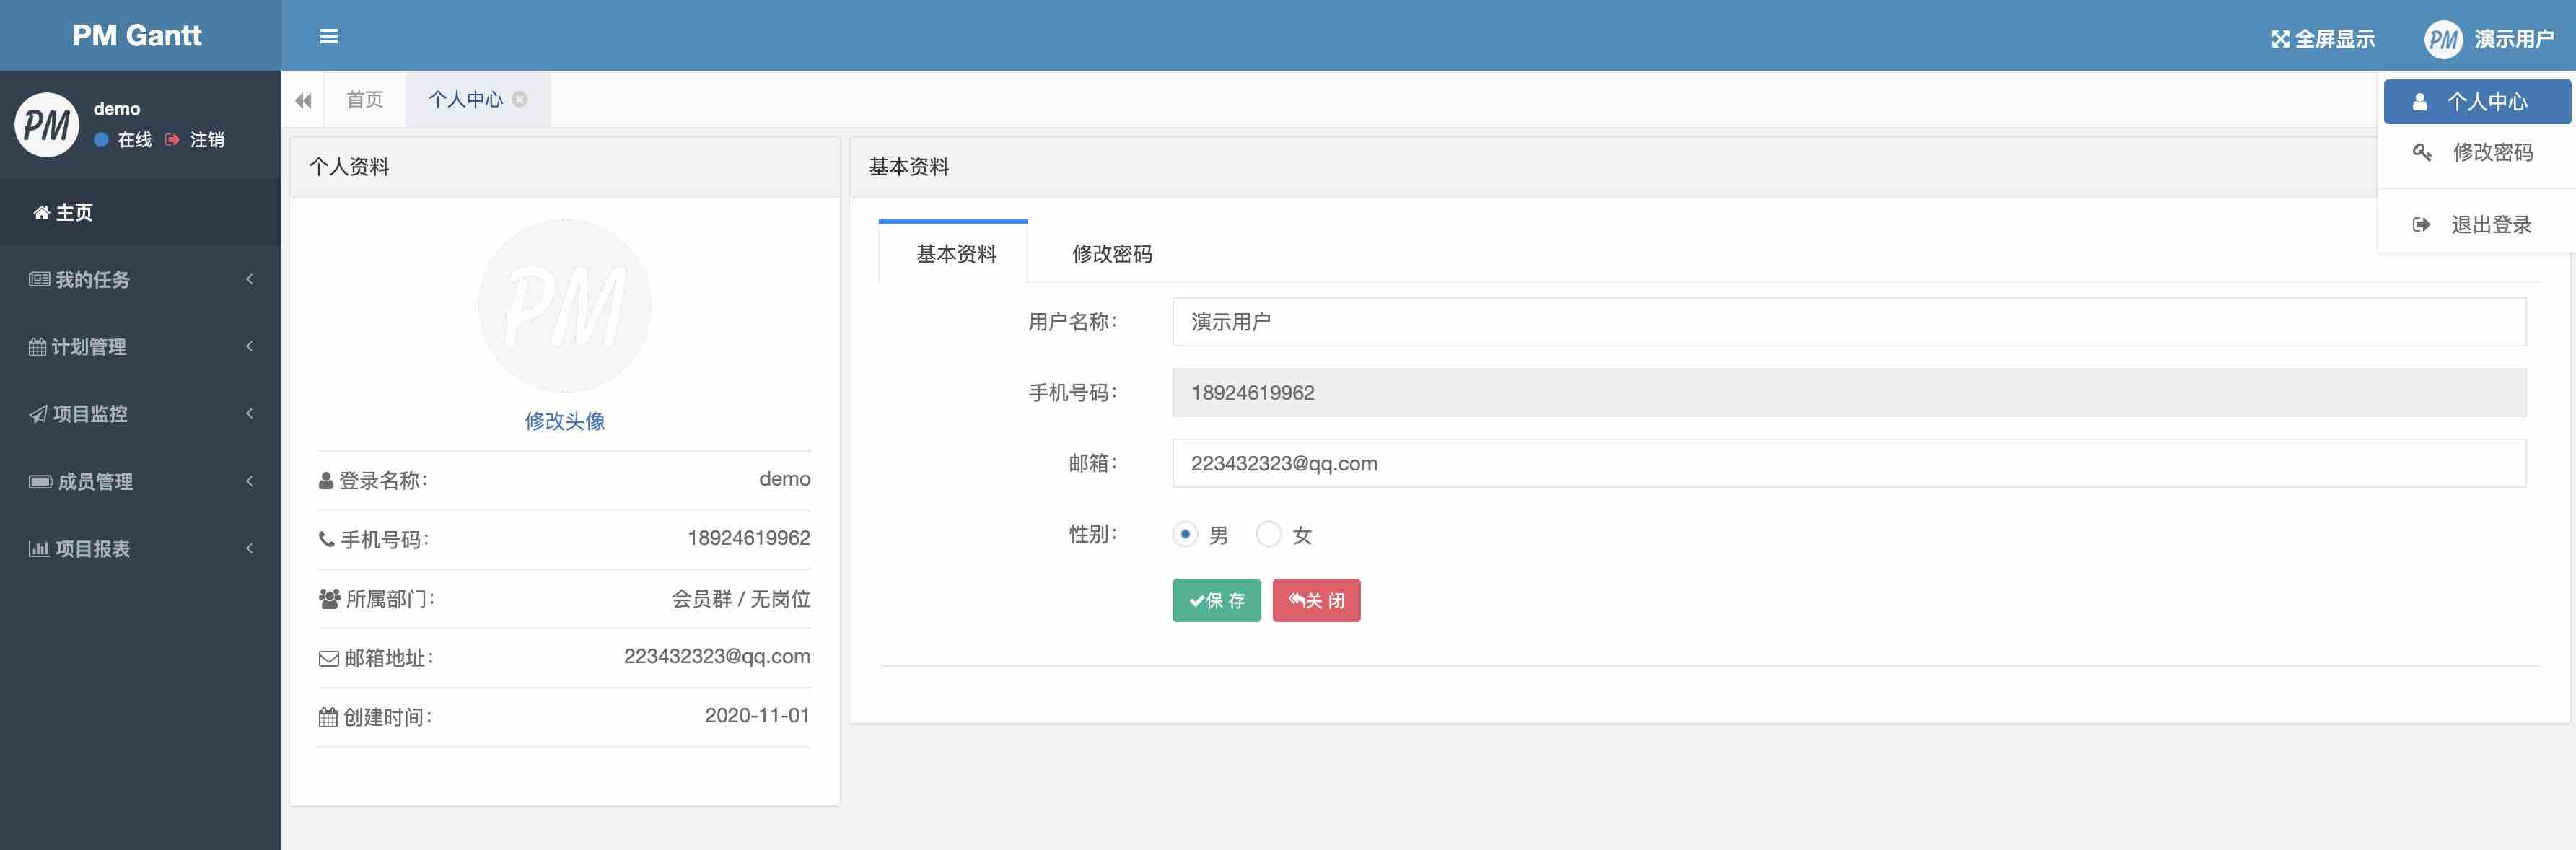Select the 女 gender radio button
This screenshot has height=850, width=2576.
click(x=1269, y=535)
